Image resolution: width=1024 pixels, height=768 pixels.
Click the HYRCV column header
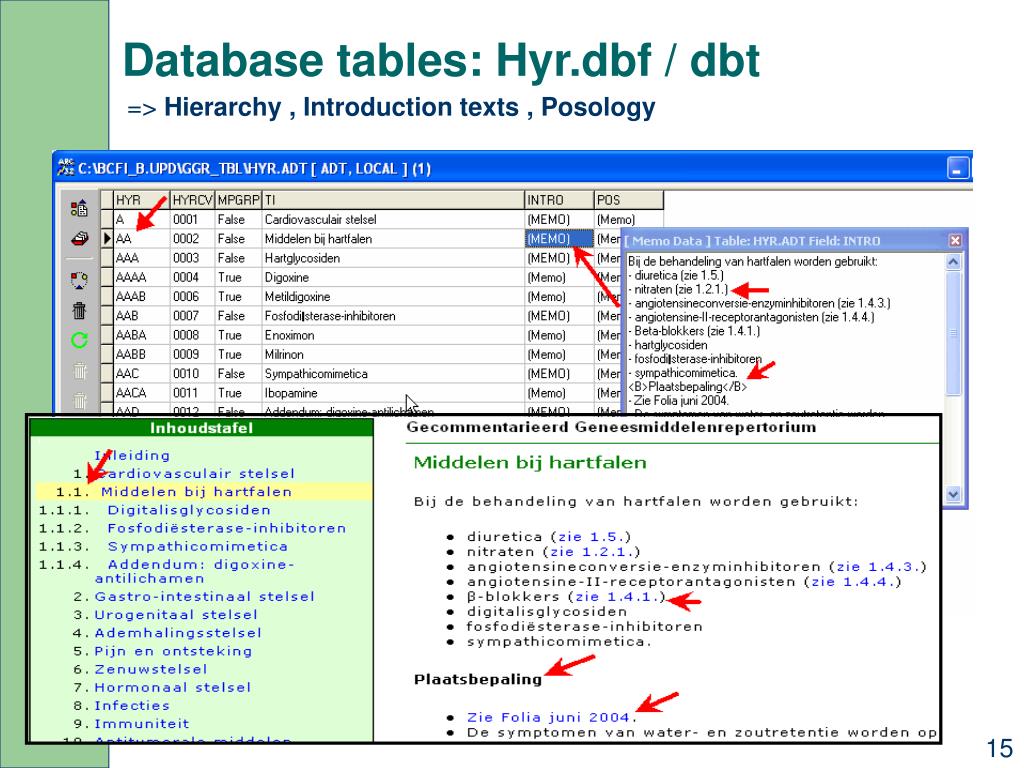(193, 200)
